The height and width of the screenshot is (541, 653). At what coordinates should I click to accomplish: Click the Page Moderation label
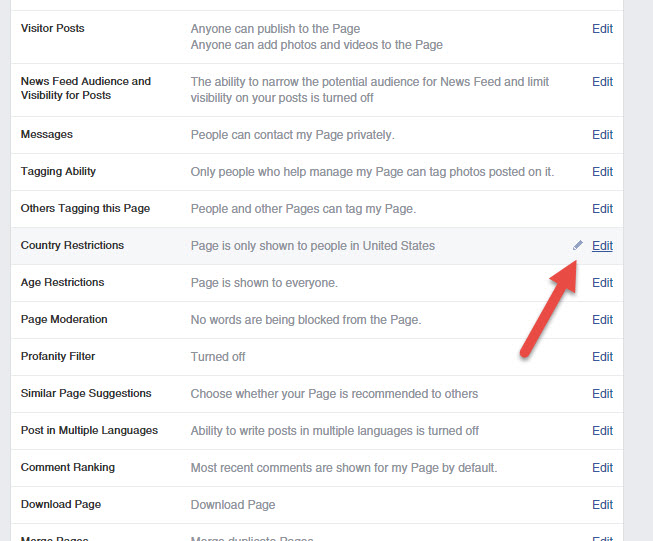(64, 319)
